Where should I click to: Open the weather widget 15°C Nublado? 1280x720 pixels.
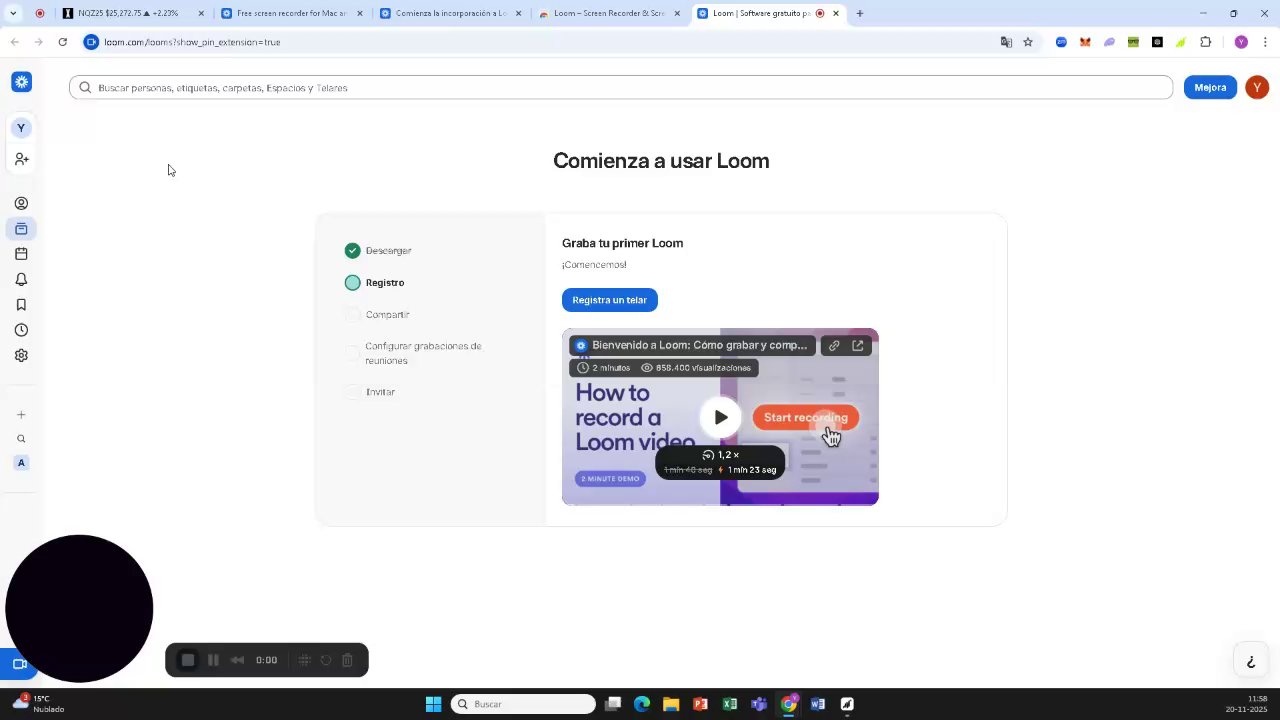[38, 704]
